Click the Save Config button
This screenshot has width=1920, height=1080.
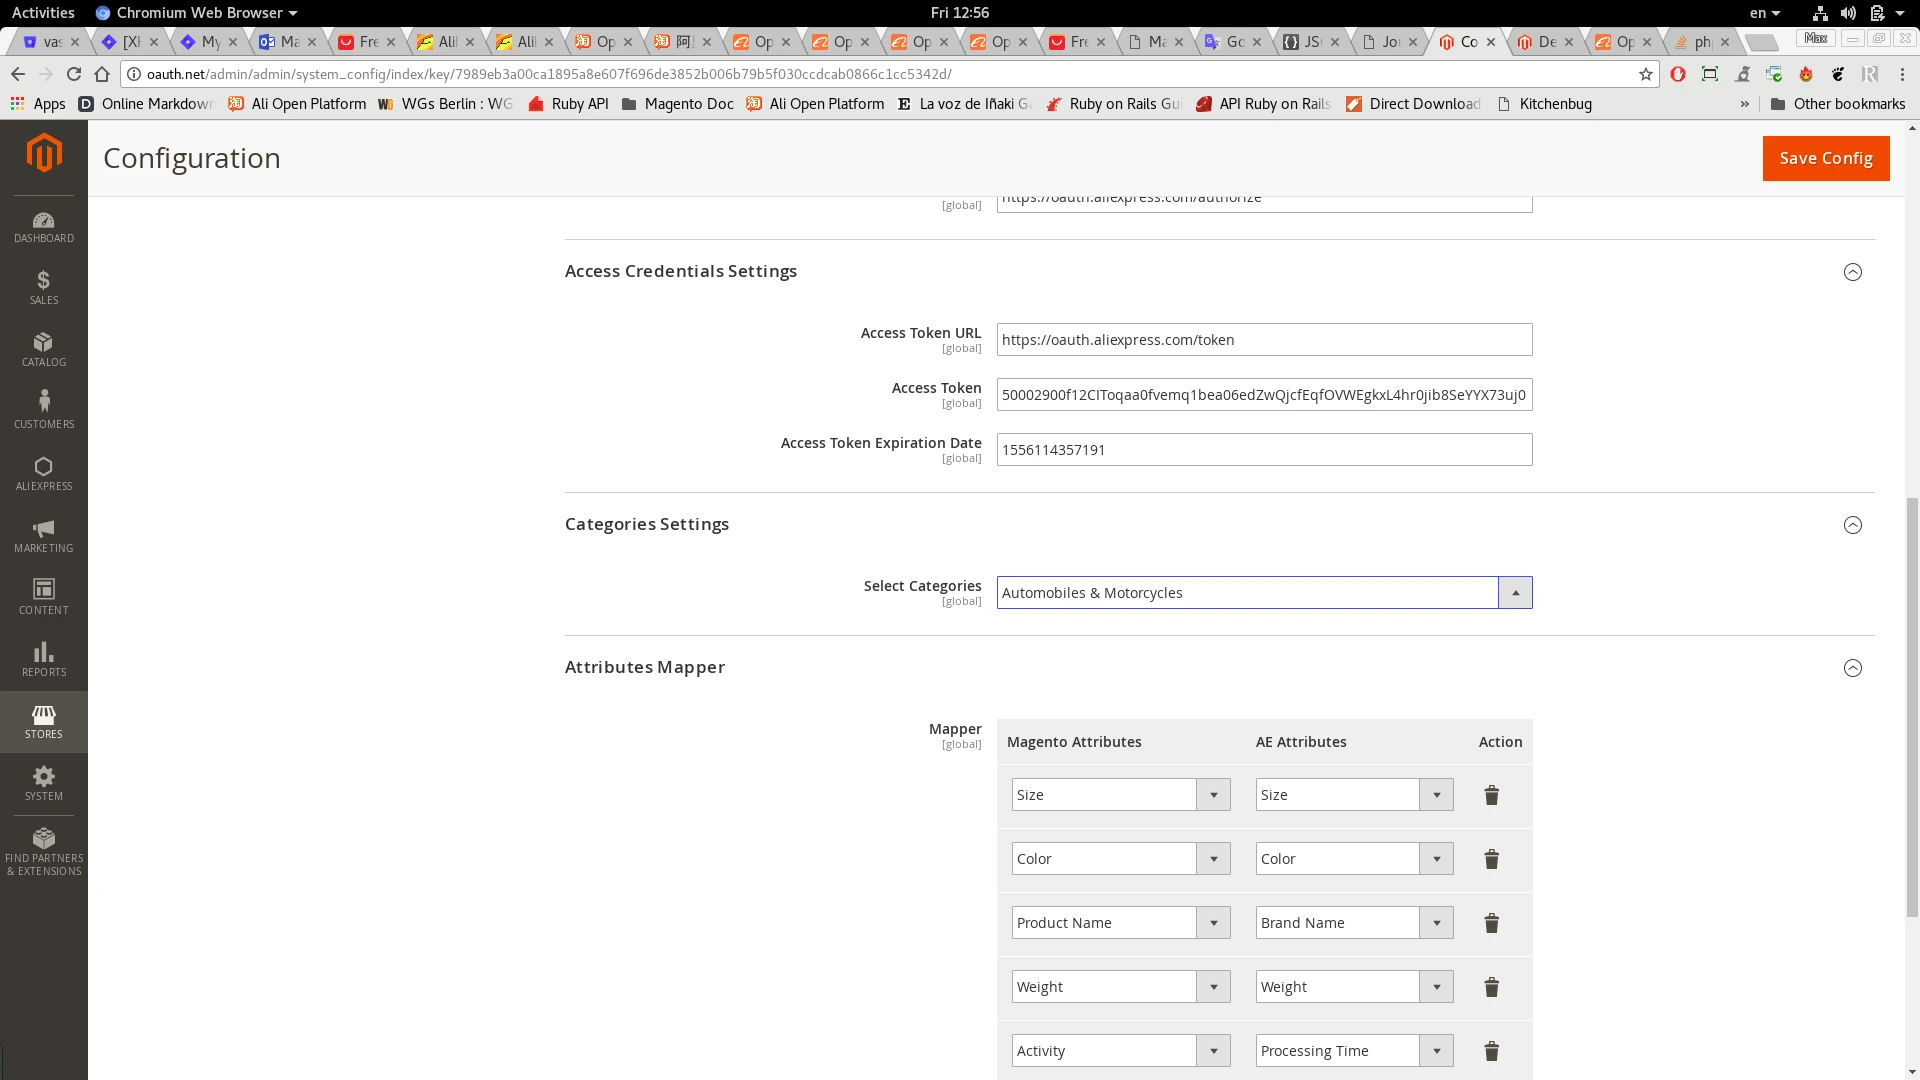pyautogui.click(x=1825, y=158)
